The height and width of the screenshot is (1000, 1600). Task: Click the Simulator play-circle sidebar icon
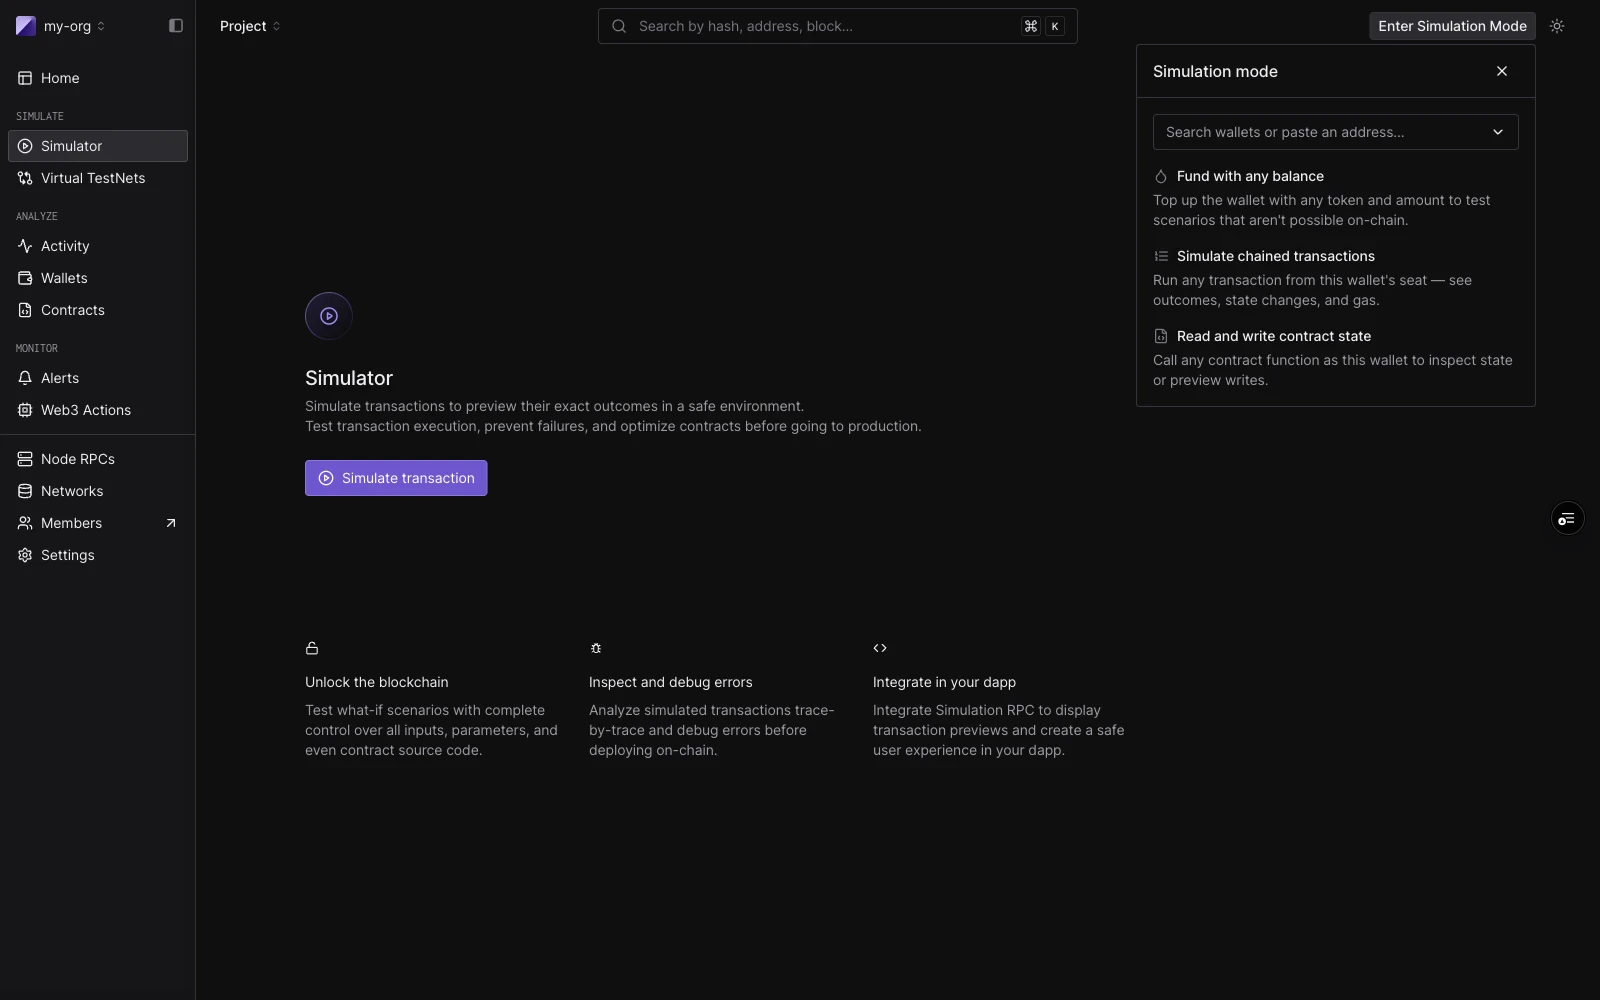point(25,146)
